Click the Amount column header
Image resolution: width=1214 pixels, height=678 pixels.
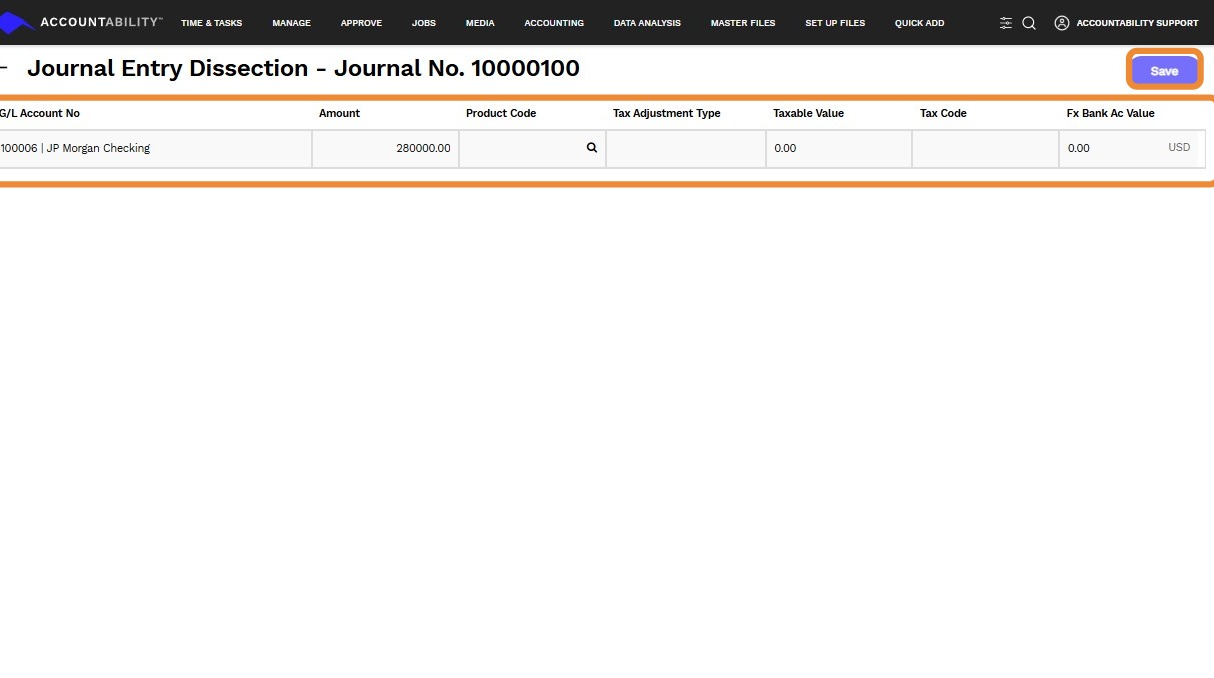(x=339, y=113)
